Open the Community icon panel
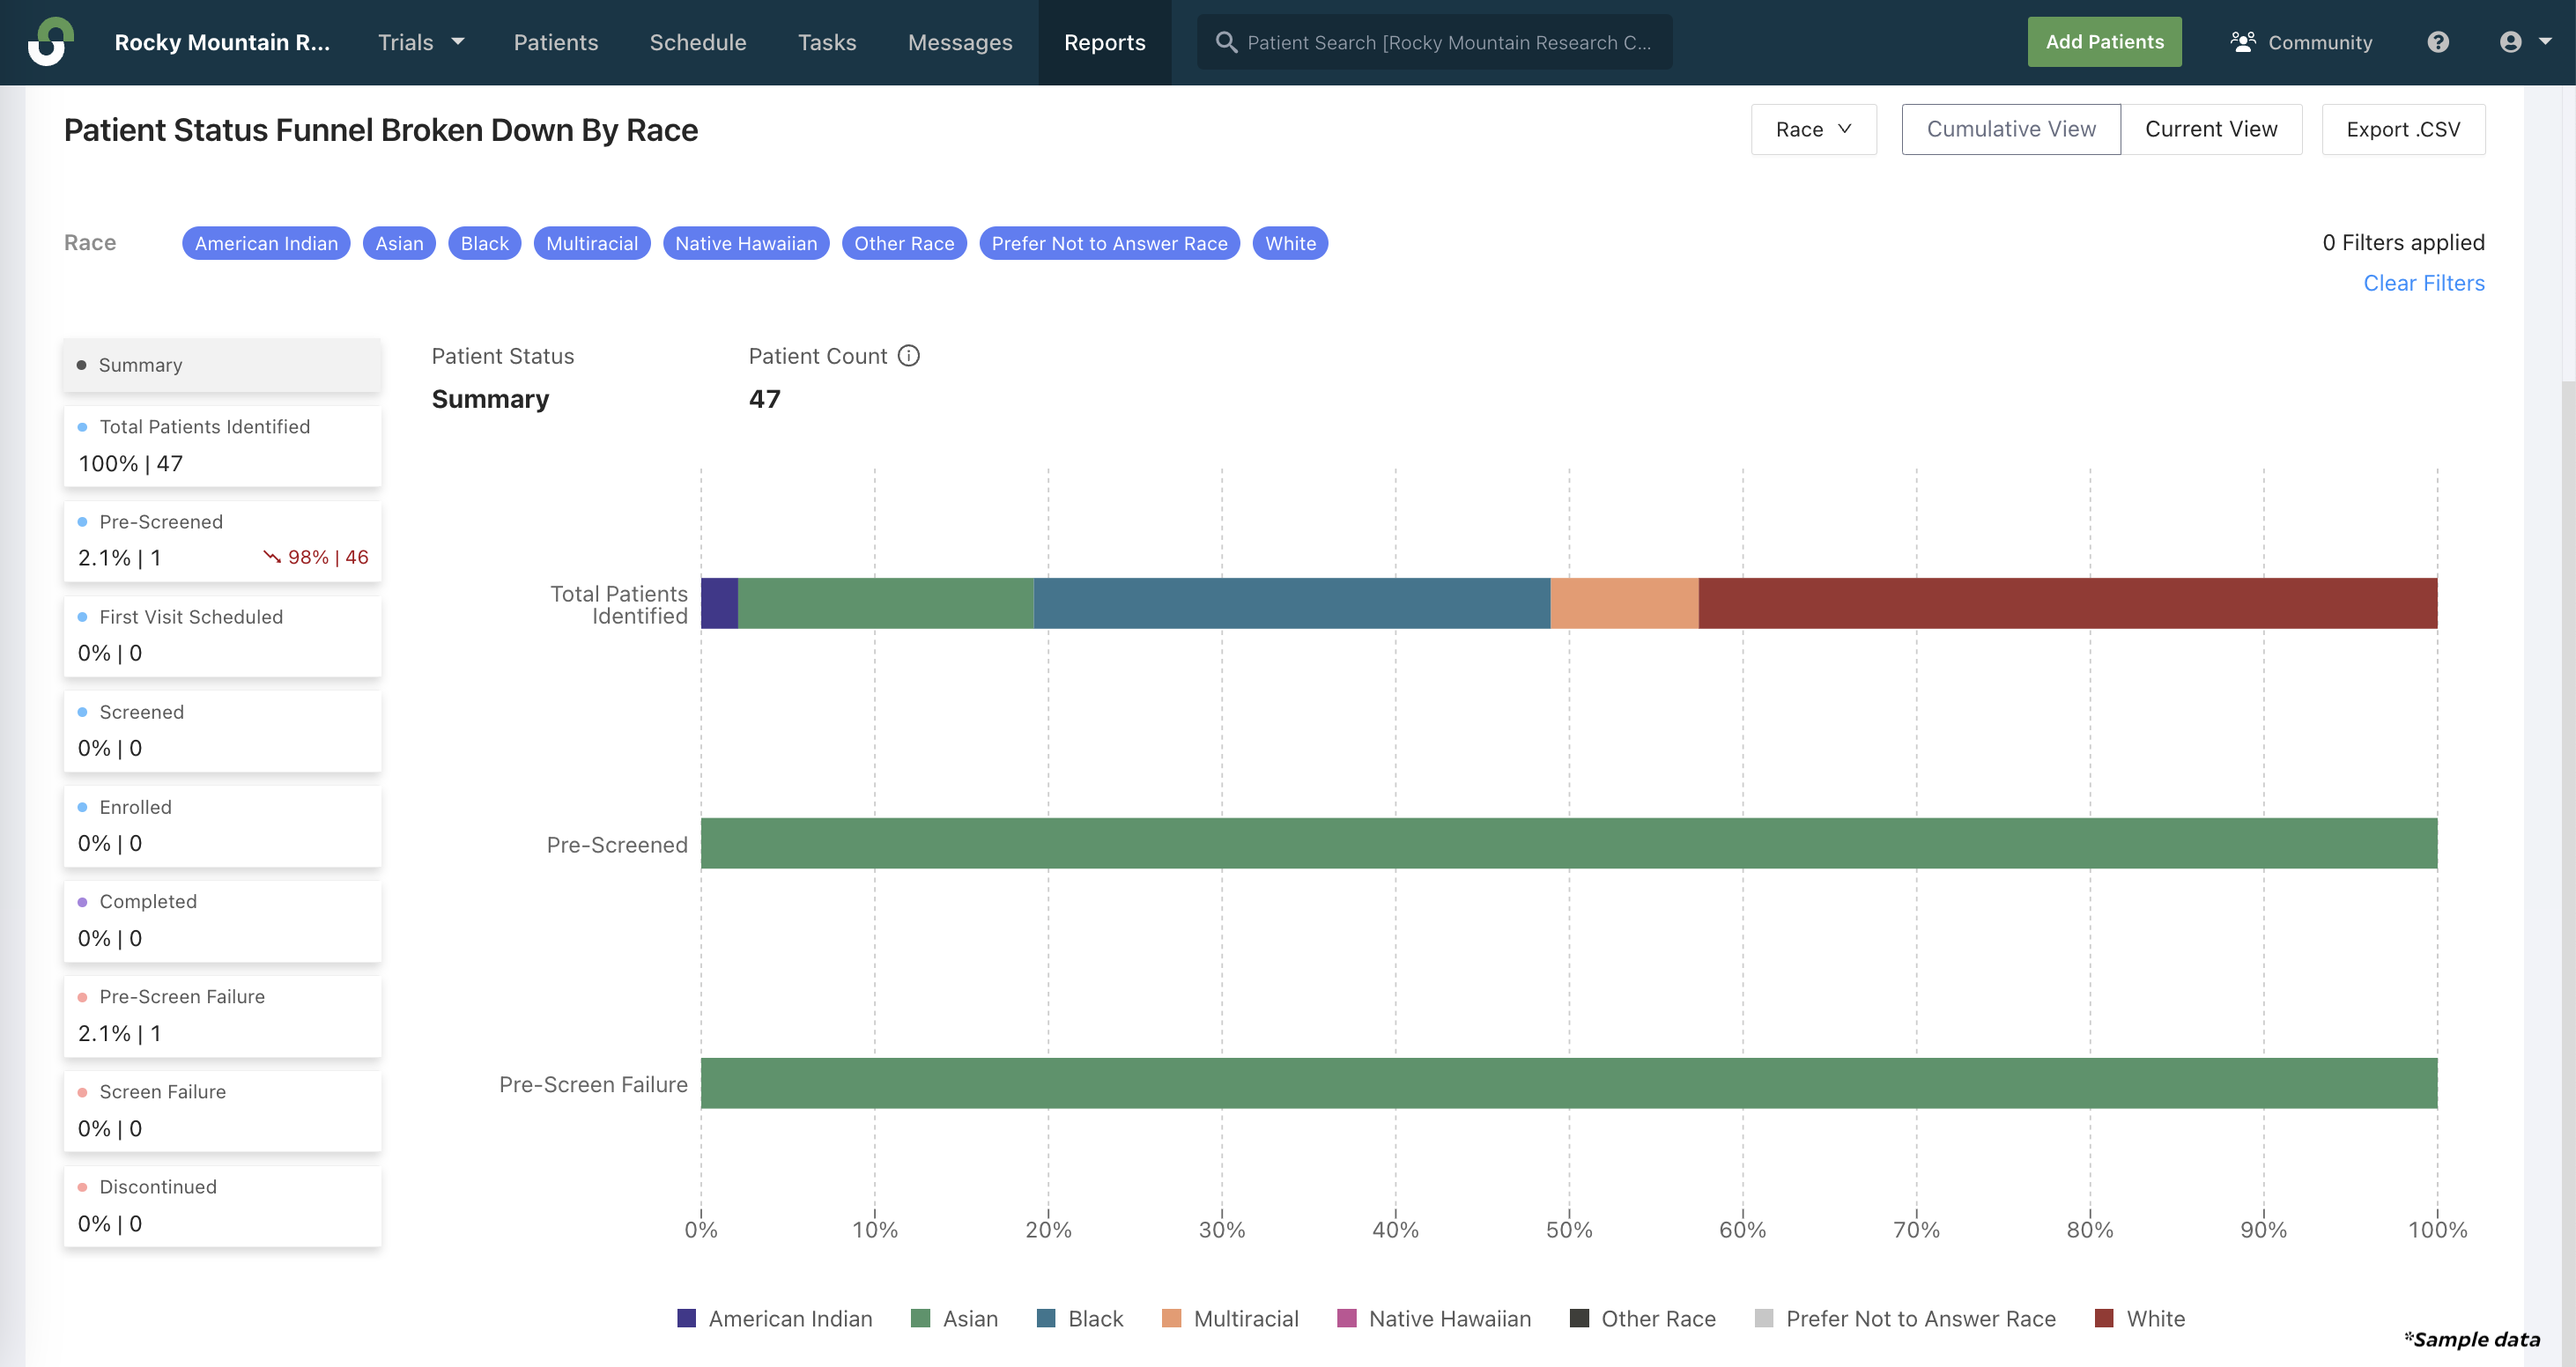The image size is (2576, 1367). (2304, 41)
